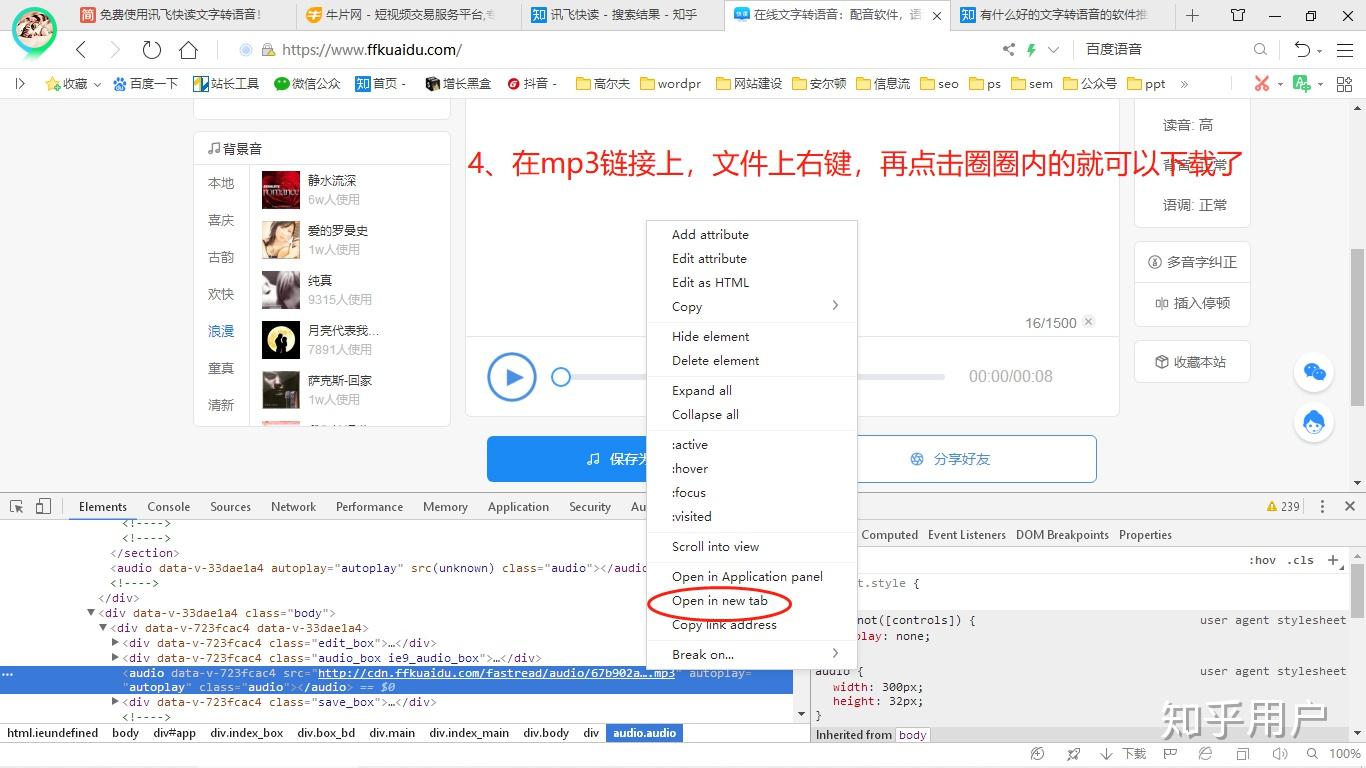1366x768 pixels.
Task: Toggle the :hover state in context menu
Action: point(751,469)
